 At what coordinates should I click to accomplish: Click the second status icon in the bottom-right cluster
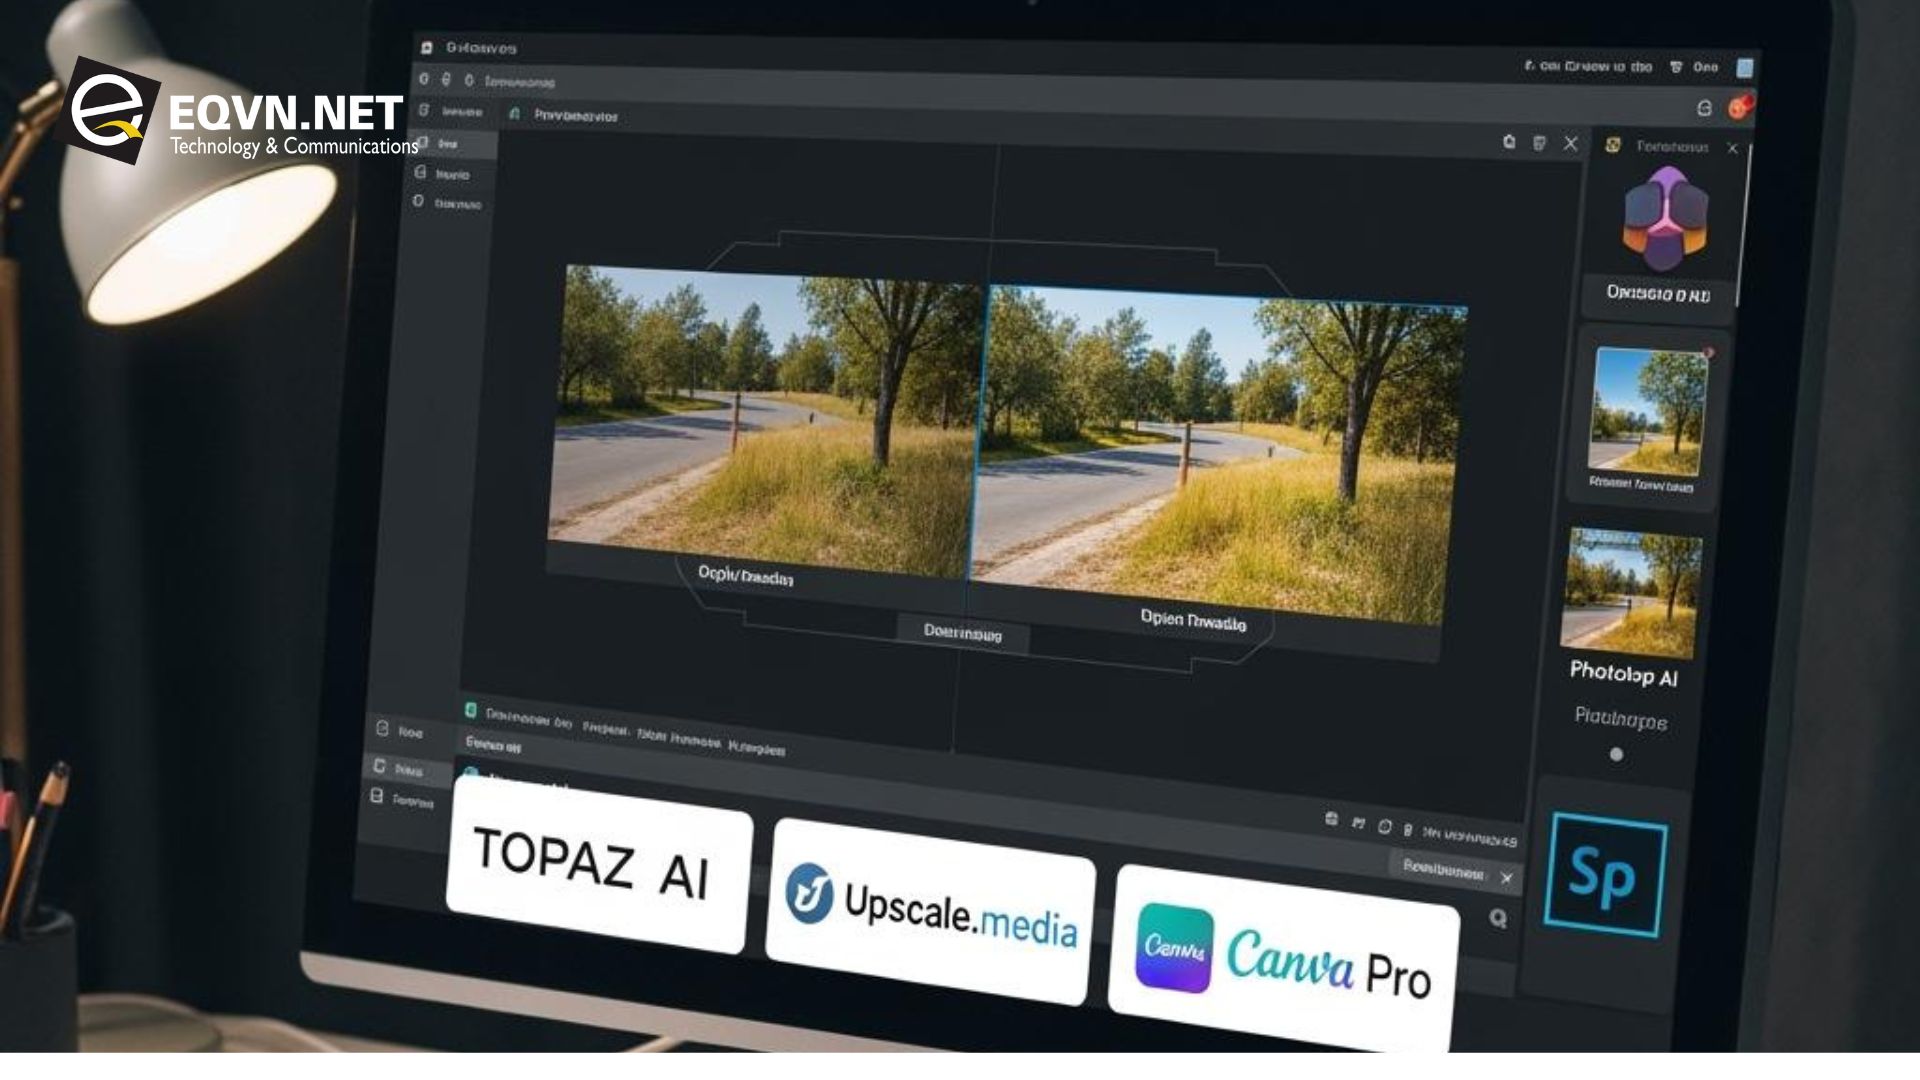[1358, 823]
